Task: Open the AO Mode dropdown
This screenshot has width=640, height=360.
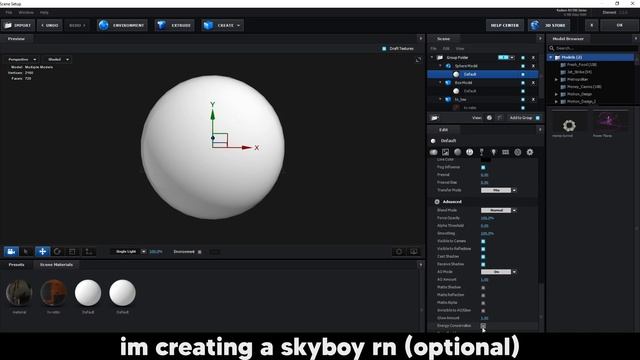Action: [x=498, y=272]
